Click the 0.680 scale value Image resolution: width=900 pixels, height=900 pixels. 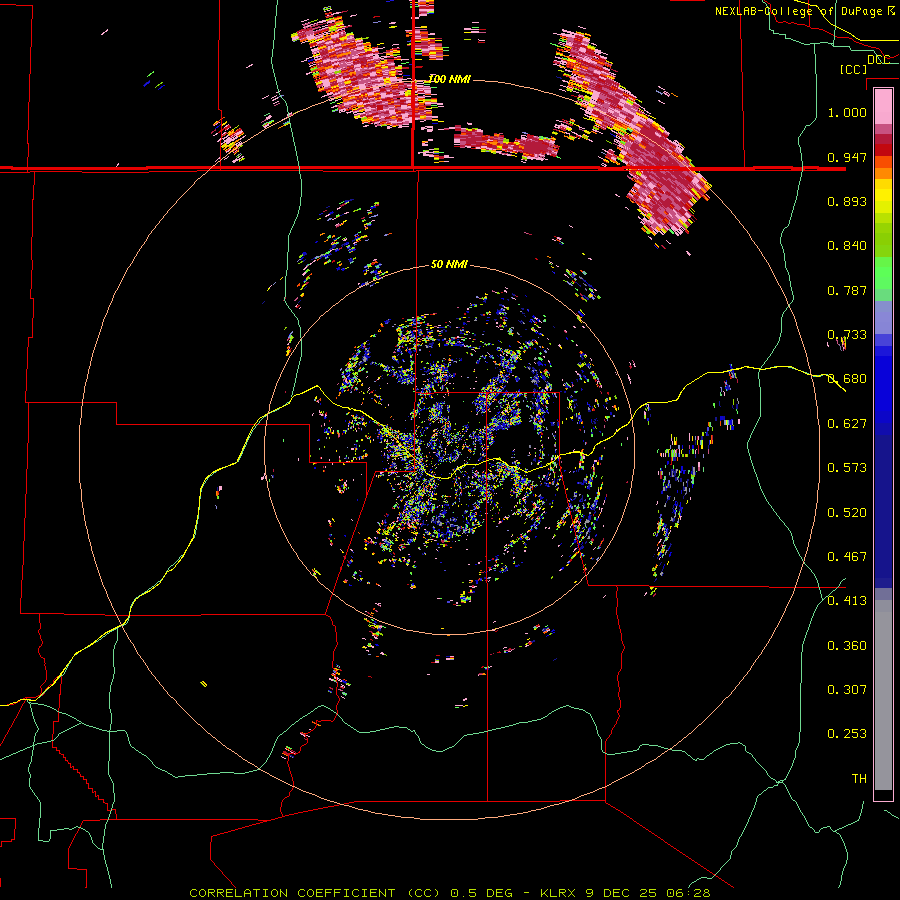[847, 378]
